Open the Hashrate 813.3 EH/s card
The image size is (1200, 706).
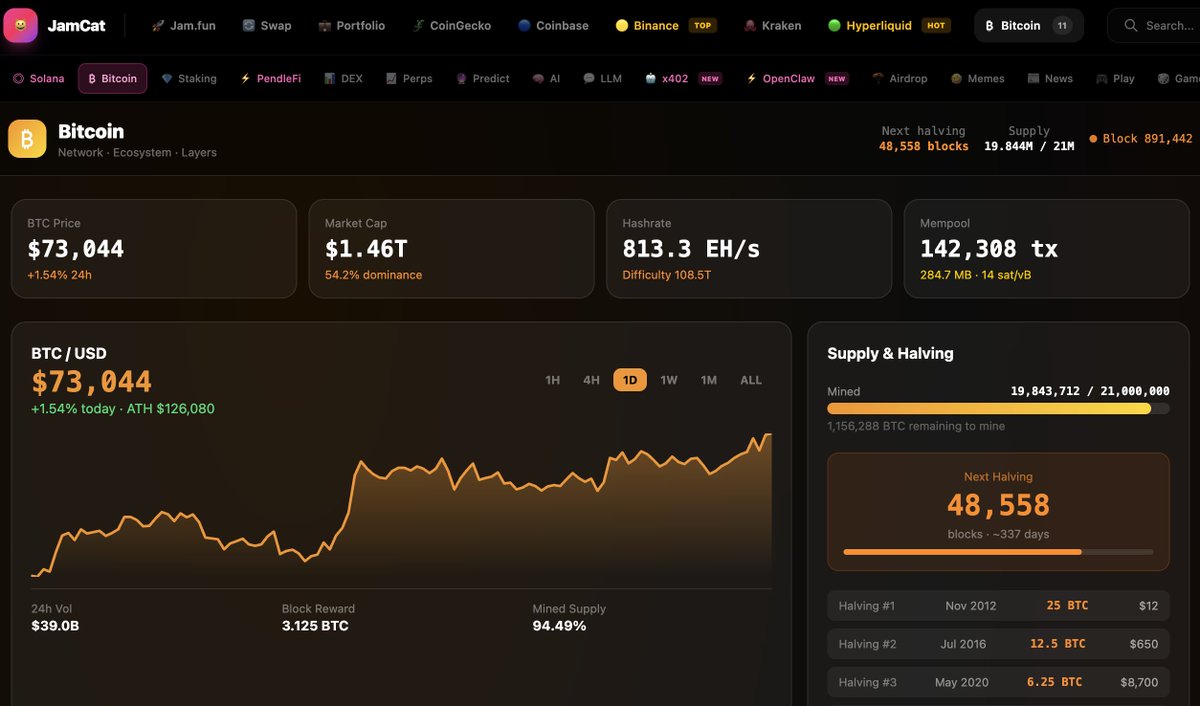click(749, 248)
